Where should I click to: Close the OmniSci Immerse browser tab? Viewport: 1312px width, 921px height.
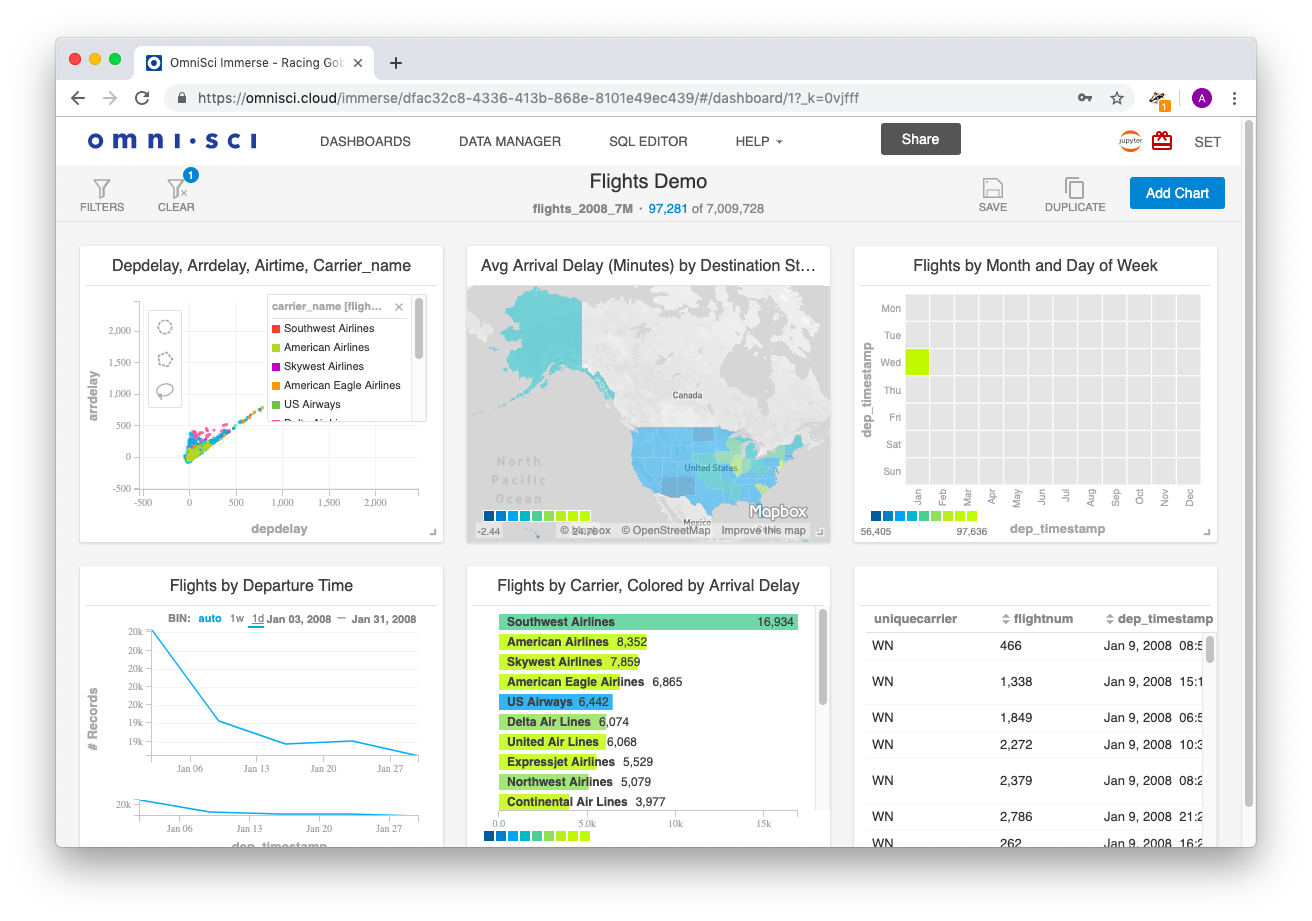(x=358, y=63)
